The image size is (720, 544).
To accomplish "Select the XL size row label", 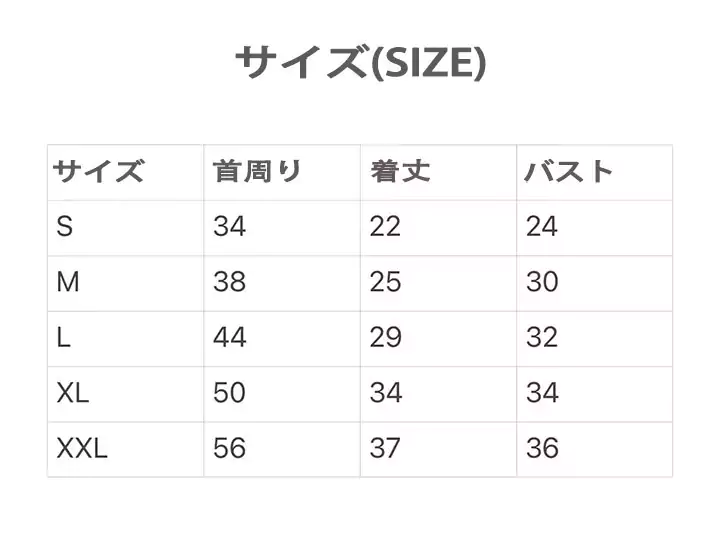I will (x=73, y=393).
